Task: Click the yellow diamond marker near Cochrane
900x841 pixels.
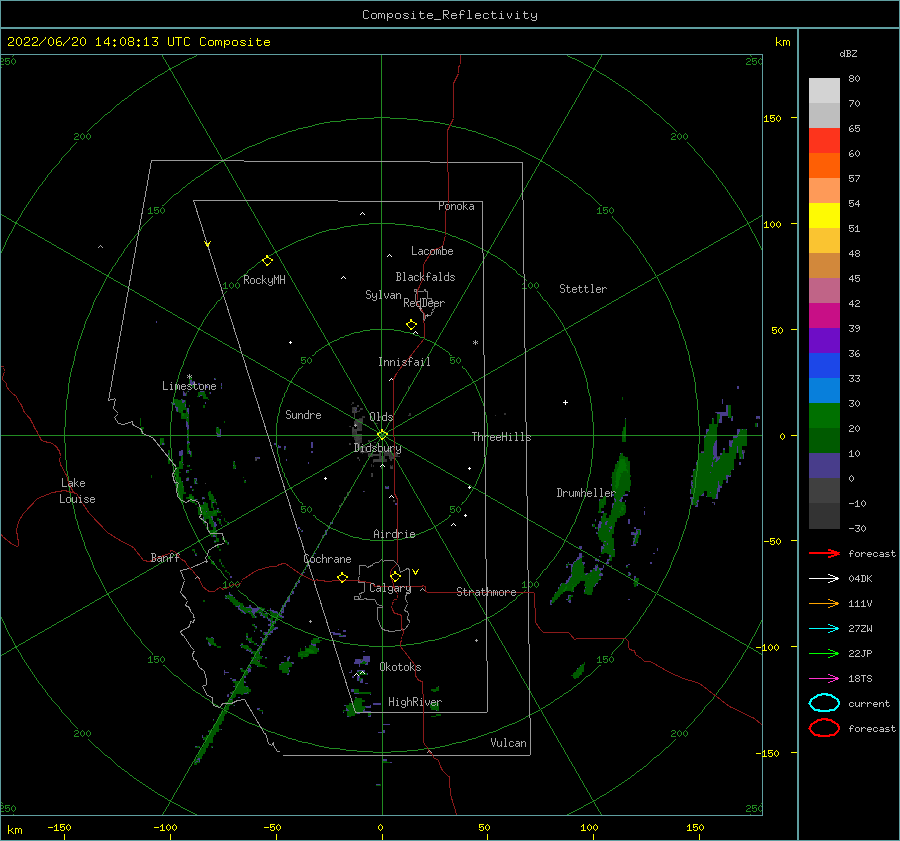Action: click(x=342, y=577)
